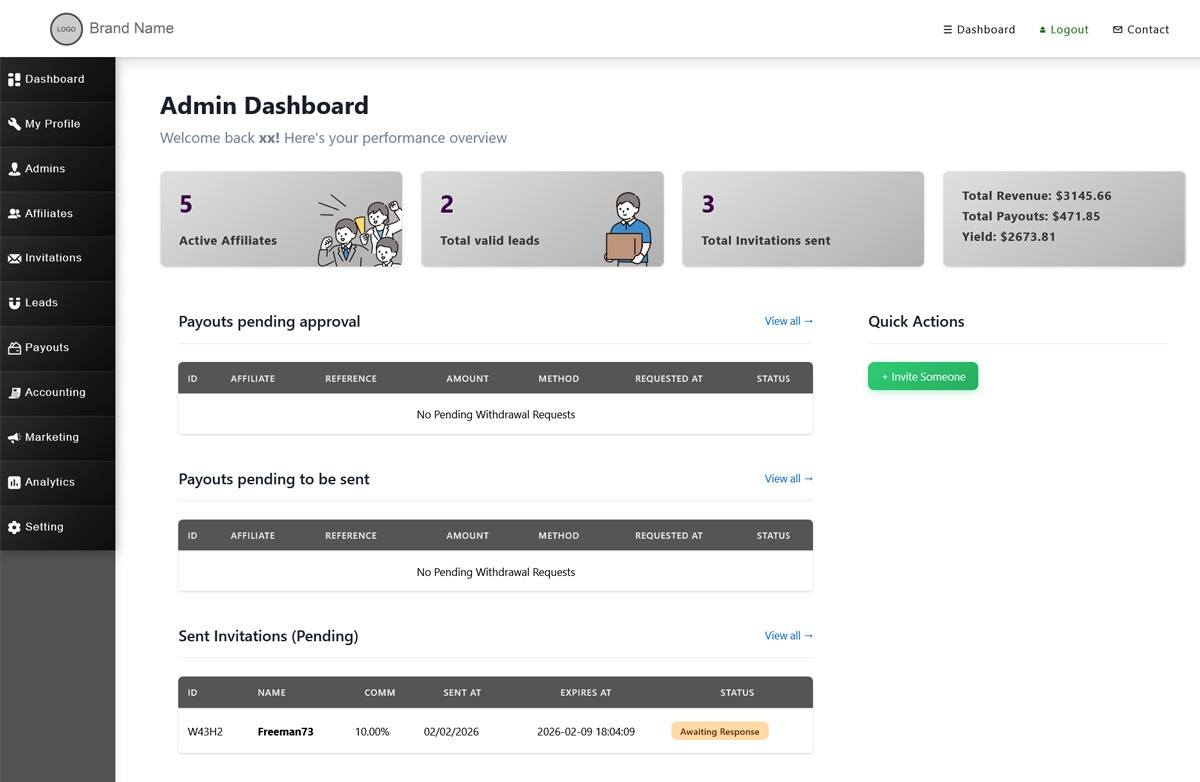Open Analytics via its sidebar icon
Viewport: 1200px width, 782px height.
point(14,481)
